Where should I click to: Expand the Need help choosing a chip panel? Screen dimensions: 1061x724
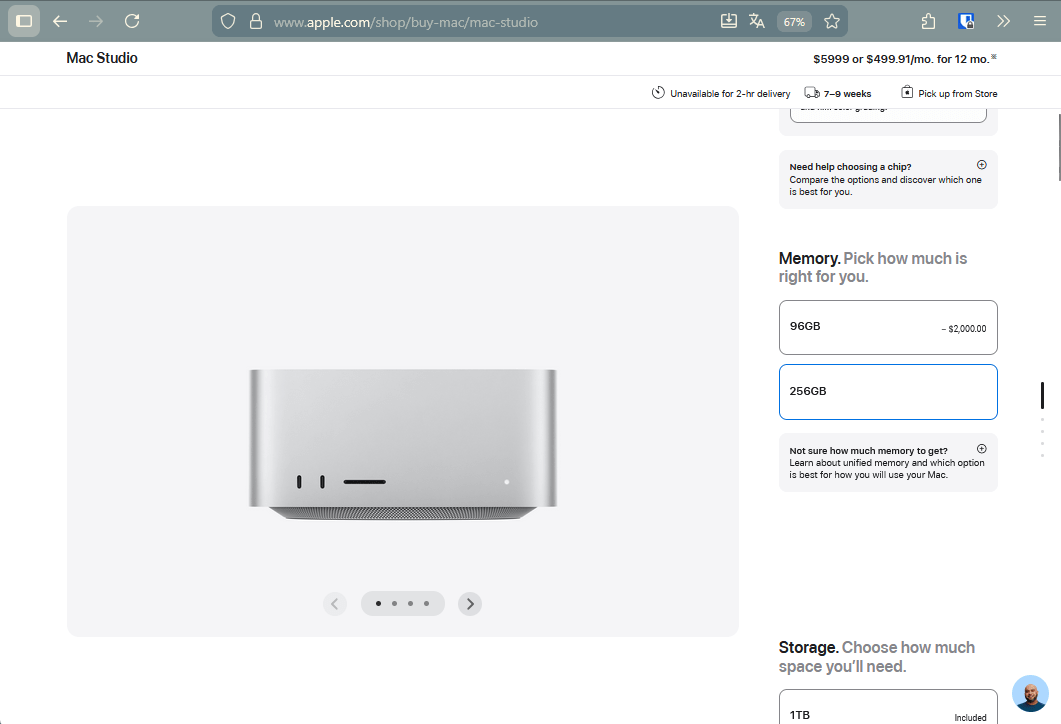981,164
